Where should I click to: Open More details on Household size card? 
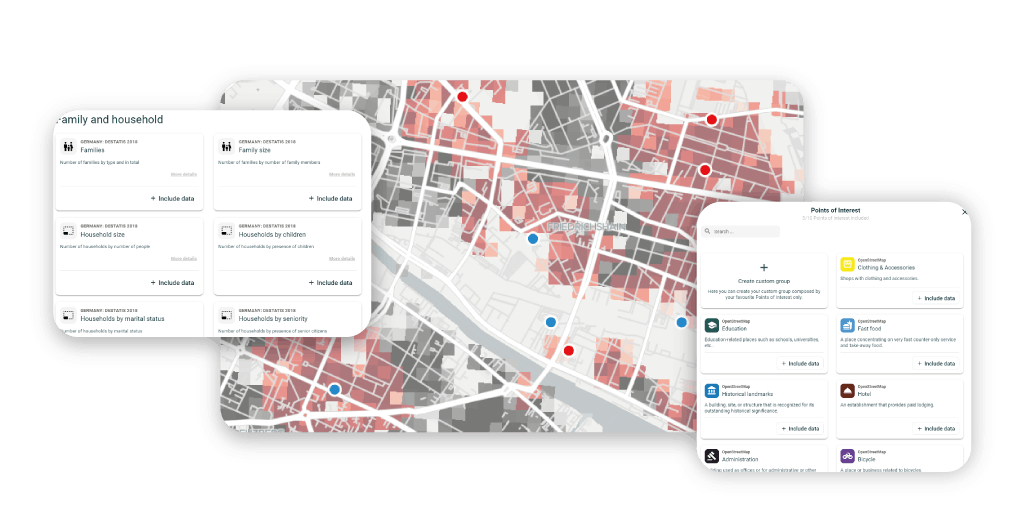[184, 259]
